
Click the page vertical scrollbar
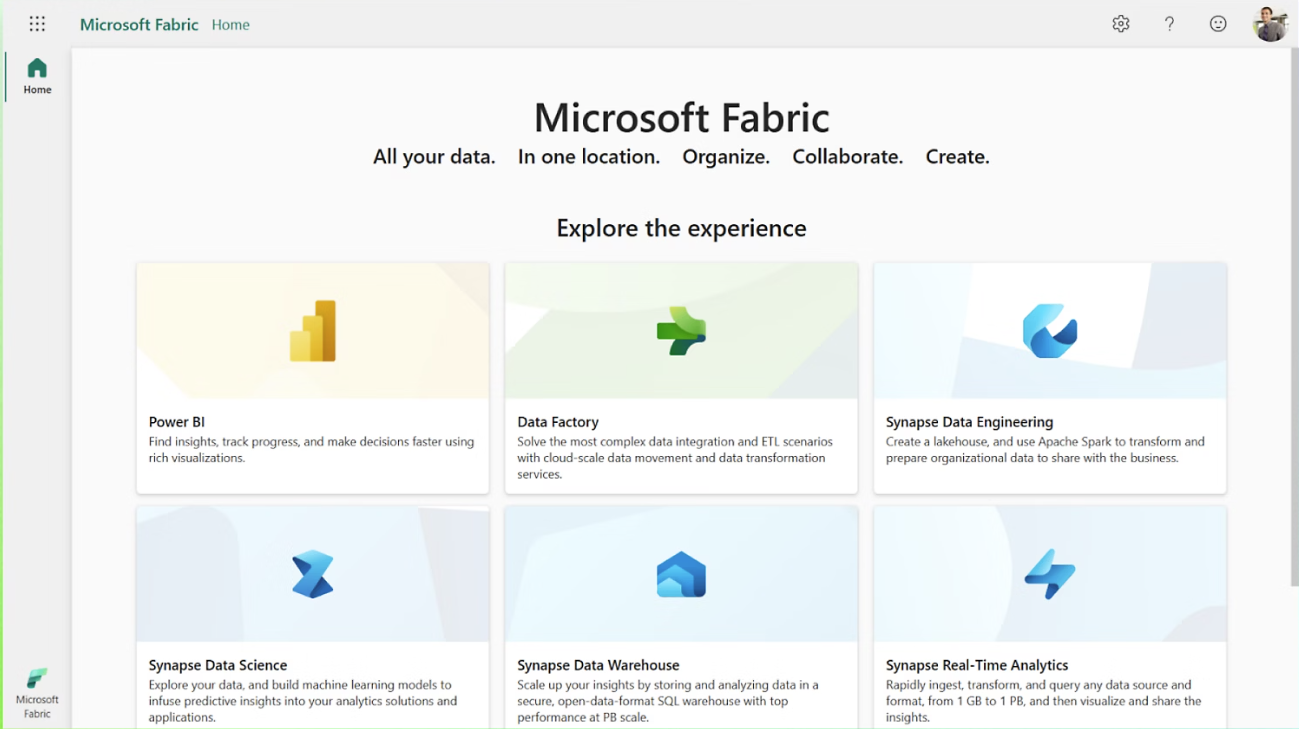[1294, 315]
